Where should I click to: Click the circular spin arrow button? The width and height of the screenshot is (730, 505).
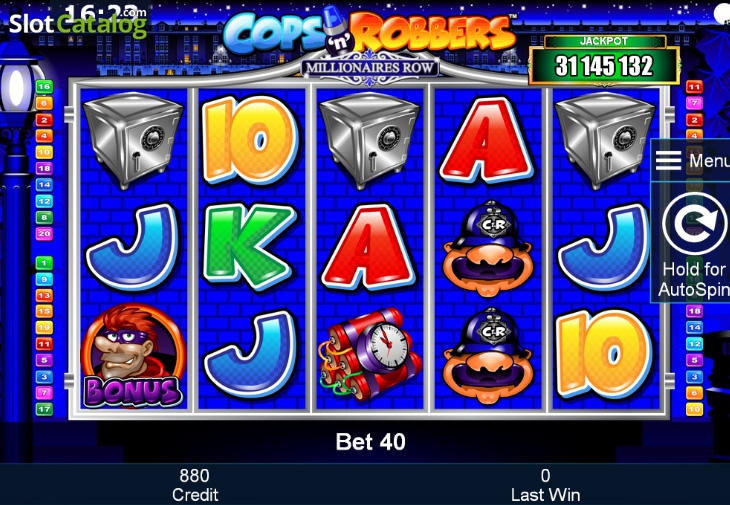tap(694, 224)
